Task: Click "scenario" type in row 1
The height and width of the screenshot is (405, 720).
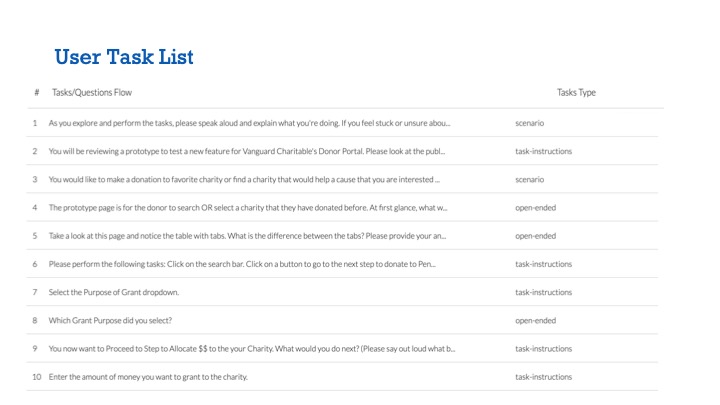Action: (529, 123)
